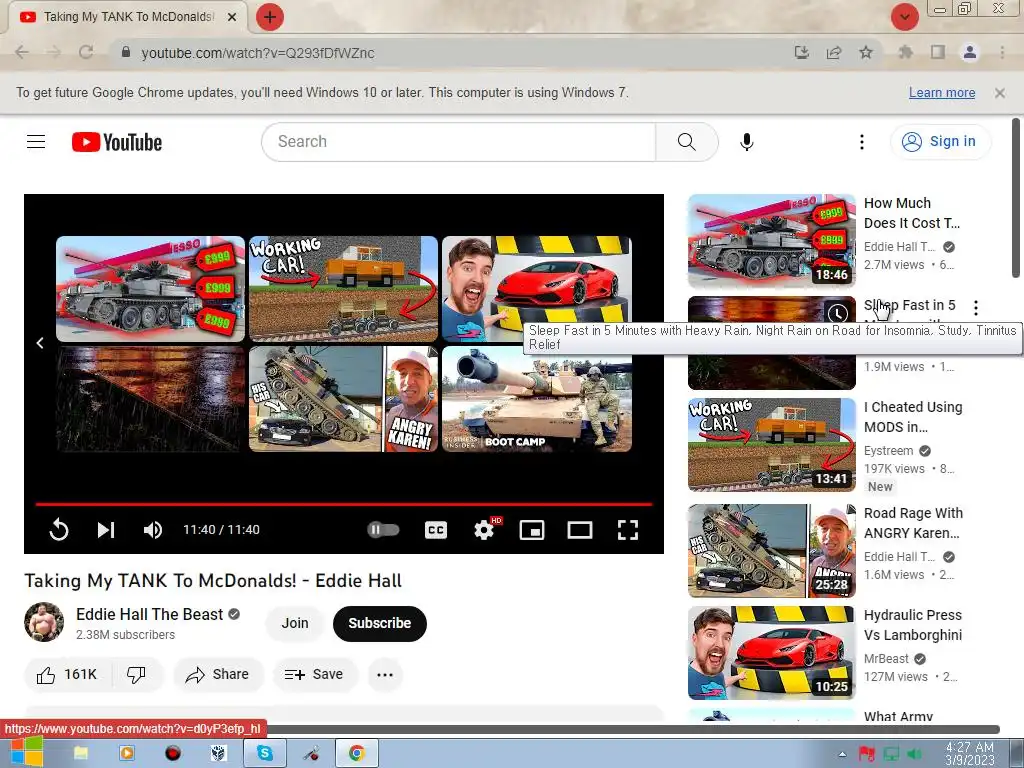
Task: Open the Eddie Hall channel avatar
Action: point(44,622)
